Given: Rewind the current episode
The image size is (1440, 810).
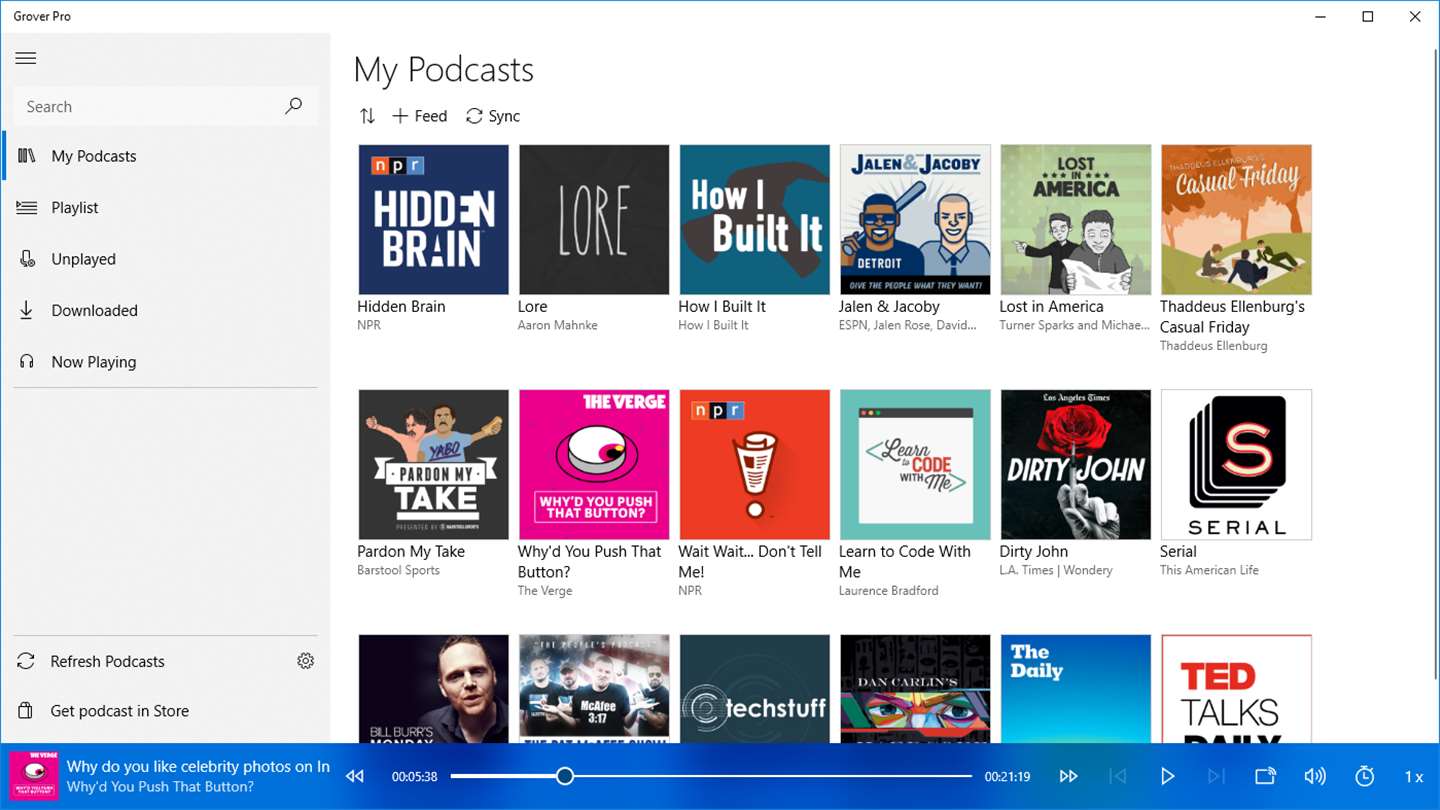Looking at the screenshot, I should click(355, 776).
